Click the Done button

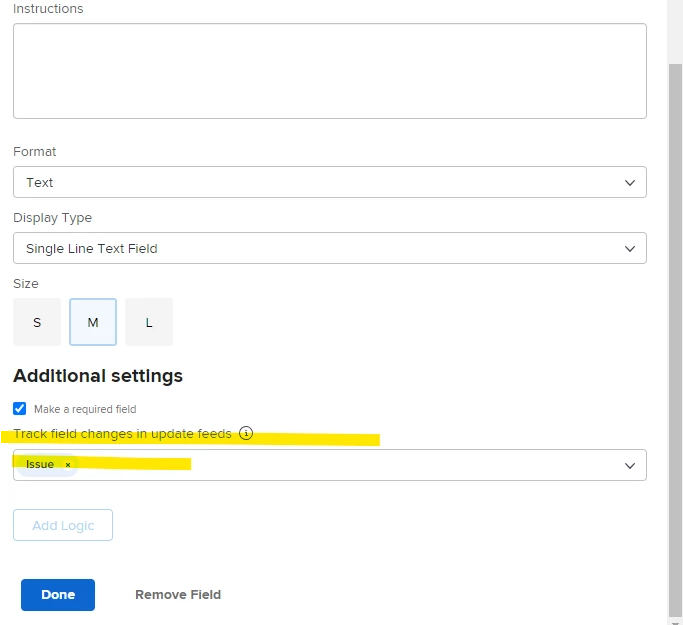click(x=58, y=595)
